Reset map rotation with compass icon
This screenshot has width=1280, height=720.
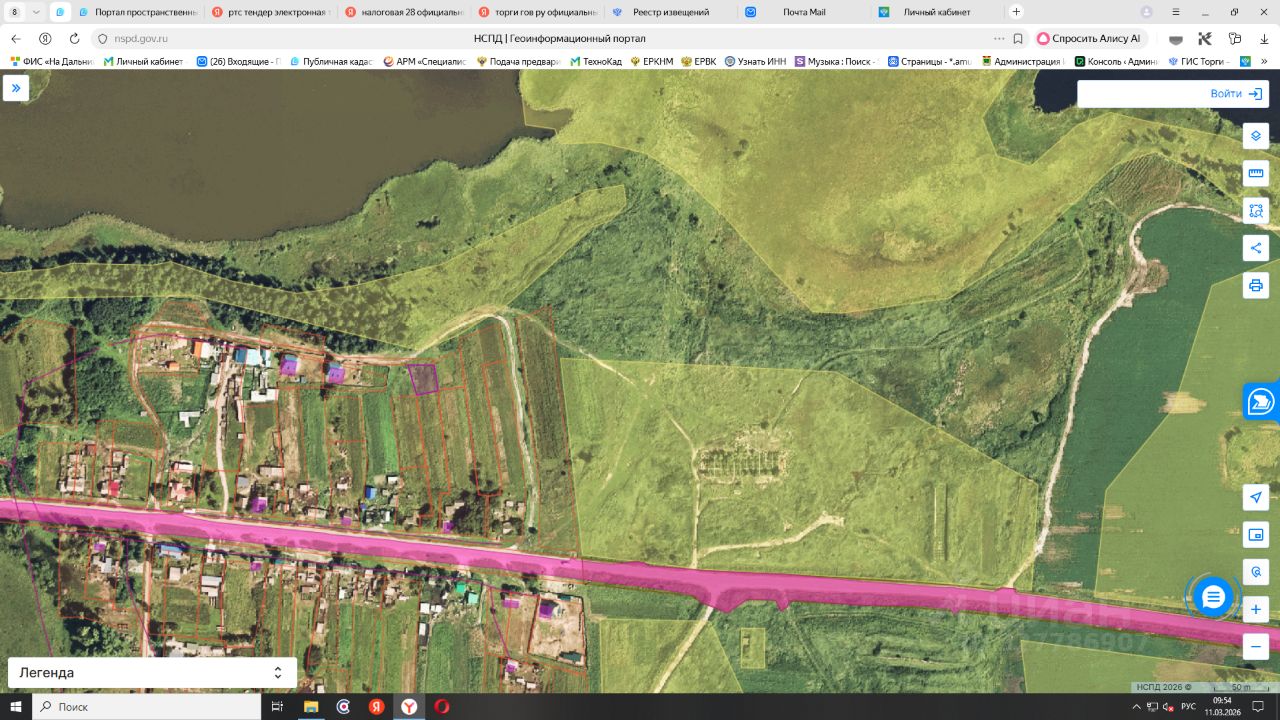(1256, 572)
